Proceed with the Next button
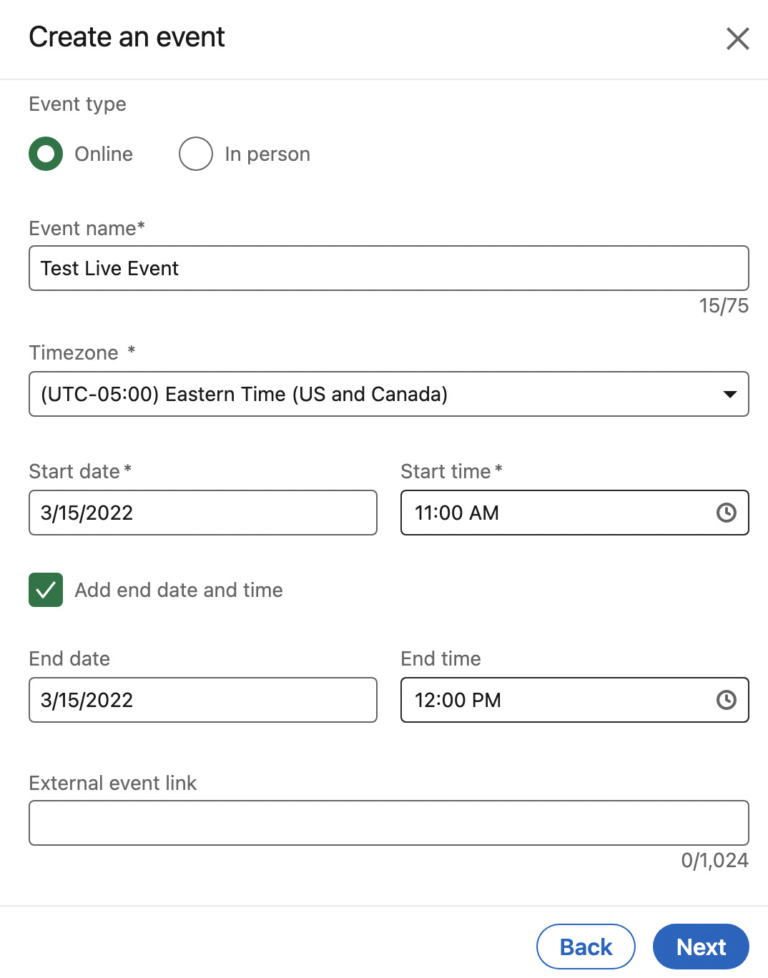The width and height of the screenshot is (768, 978). (701, 947)
